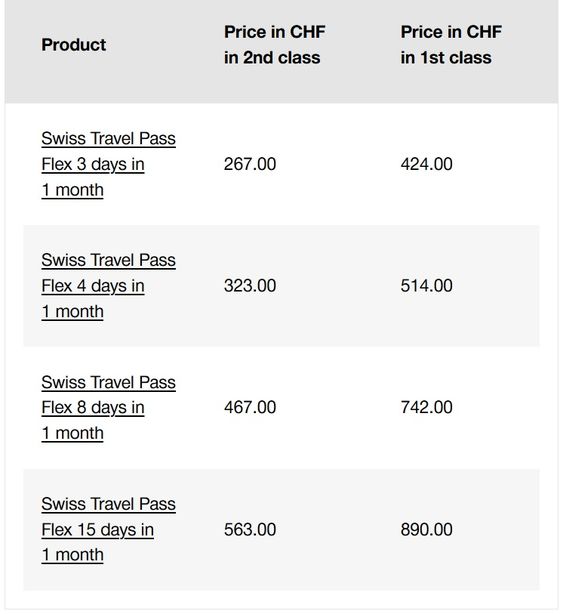Select the 267.00 second class price
Viewport: 563px width, 614px height.
250,164
